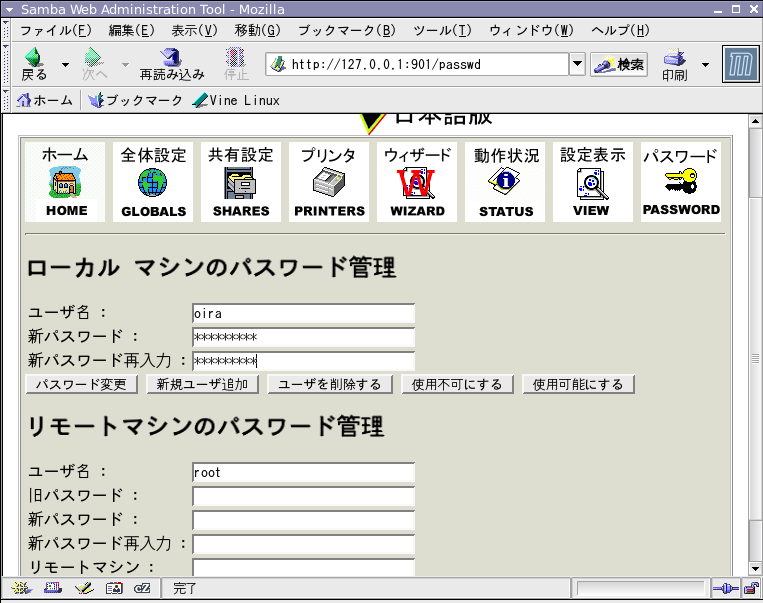Click the Mail icon in status bar
Viewport: 763px width, 603px height.
pyautogui.click(x=53, y=588)
